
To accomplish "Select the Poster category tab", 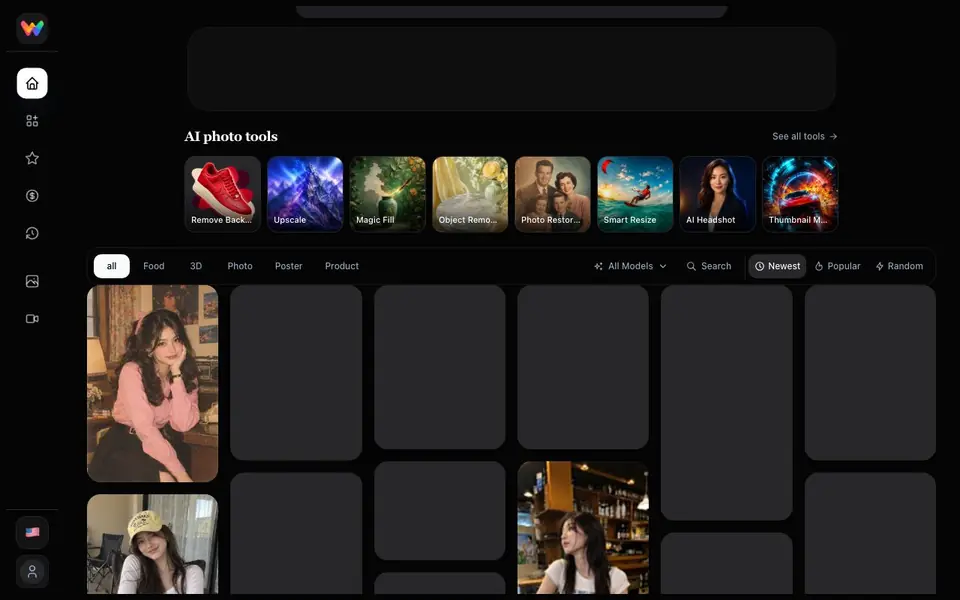I will (x=288, y=266).
